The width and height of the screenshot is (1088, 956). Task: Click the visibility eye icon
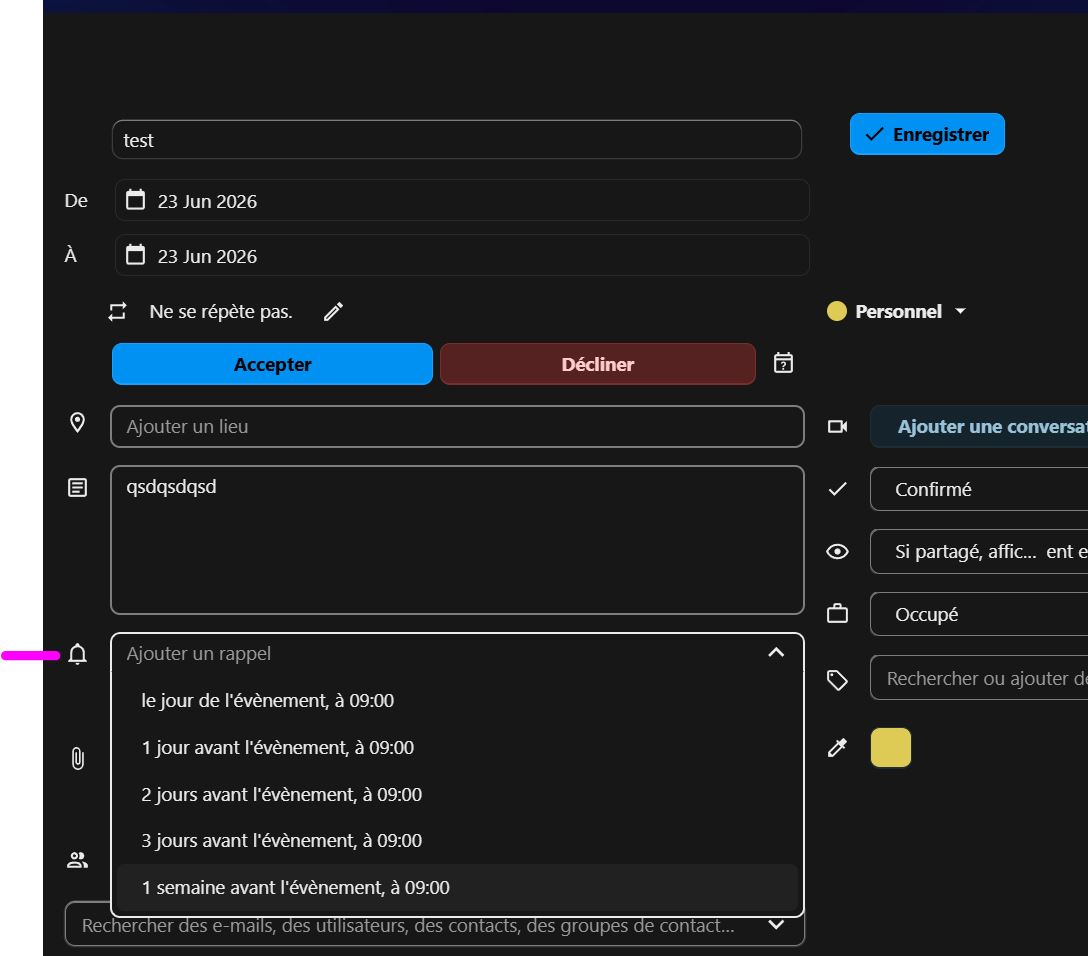click(x=838, y=552)
